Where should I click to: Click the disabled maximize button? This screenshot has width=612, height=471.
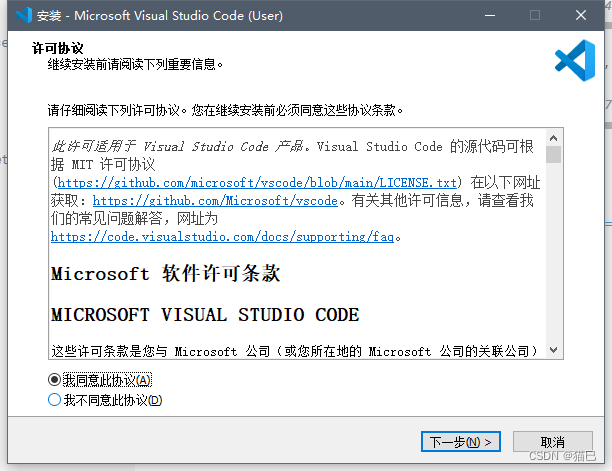(x=535, y=16)
